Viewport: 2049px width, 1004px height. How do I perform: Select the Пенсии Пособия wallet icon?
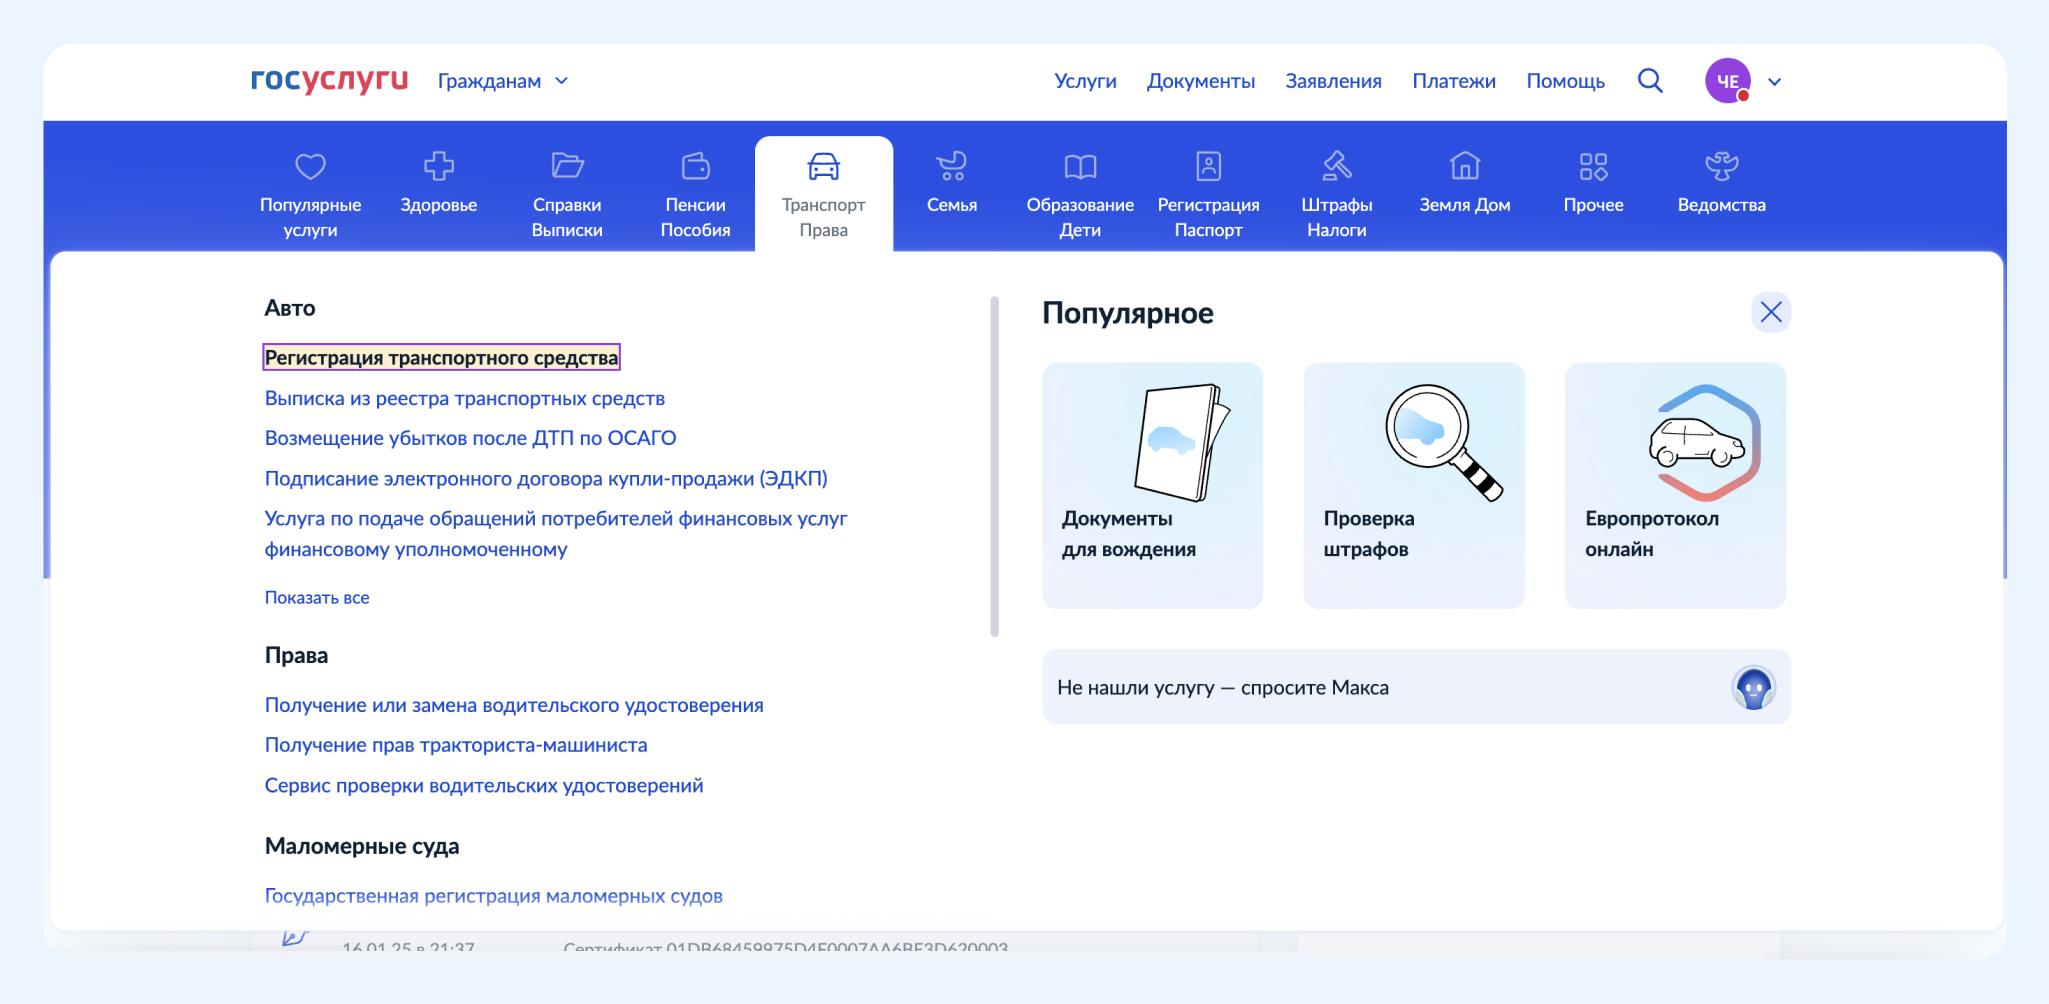695,166
